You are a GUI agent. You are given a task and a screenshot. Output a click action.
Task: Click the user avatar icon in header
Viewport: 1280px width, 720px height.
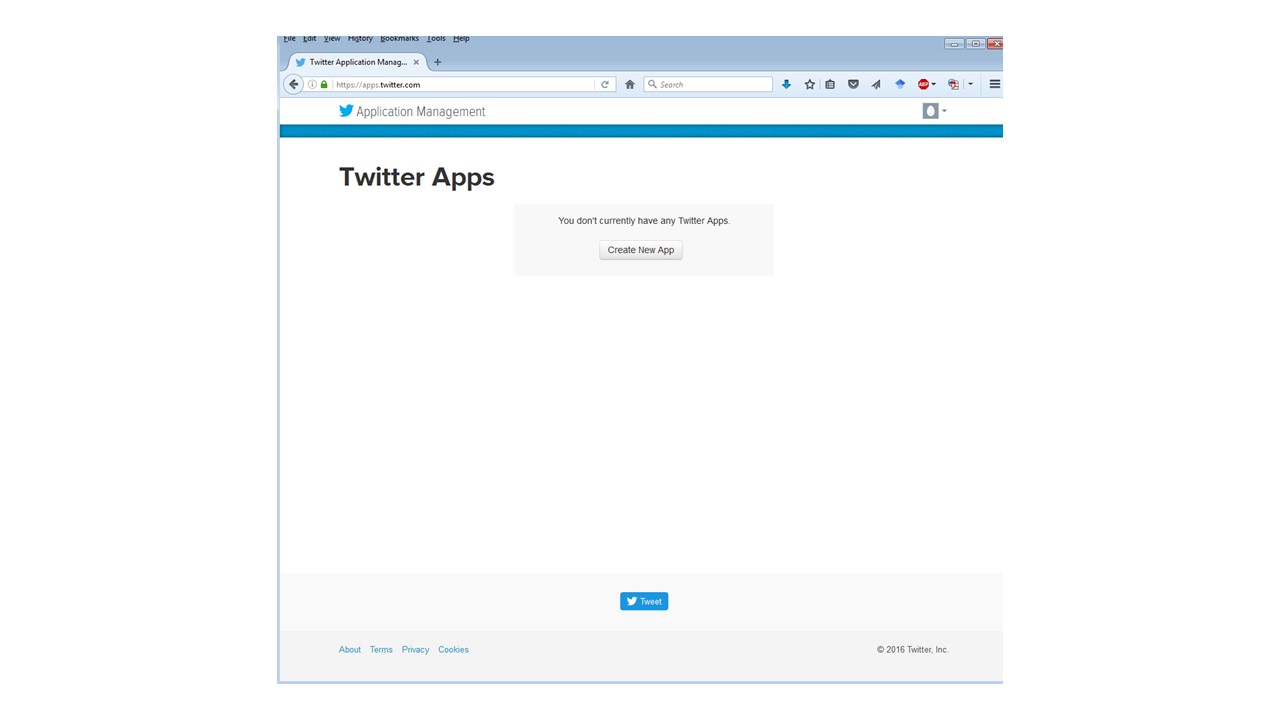[x=930, y=111]
